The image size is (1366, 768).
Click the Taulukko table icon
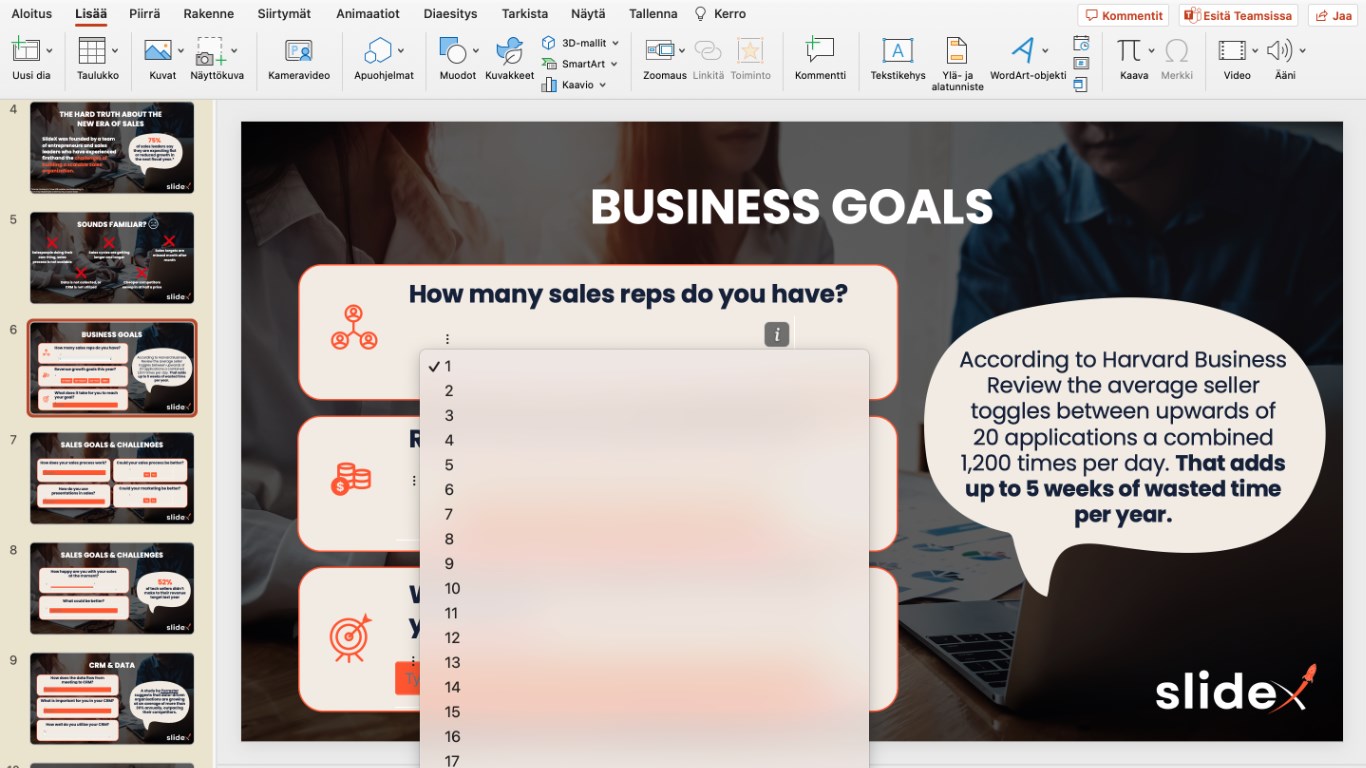click(92, 50)
